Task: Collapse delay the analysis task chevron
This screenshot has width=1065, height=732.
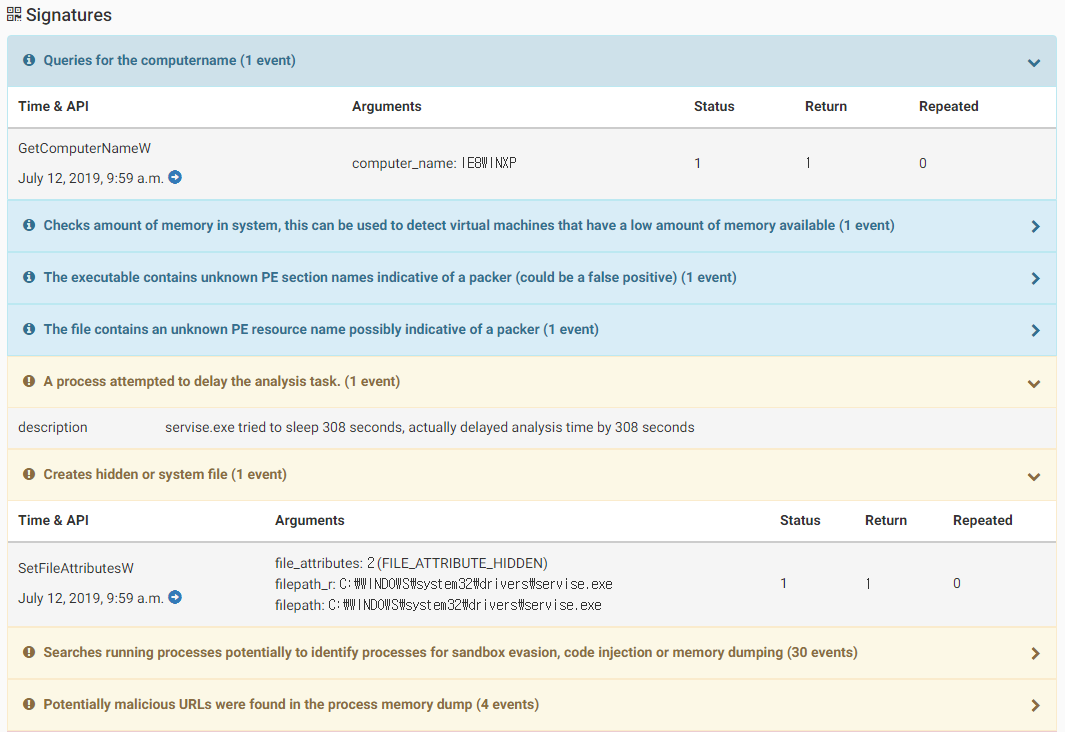Action: [1034, 384]
